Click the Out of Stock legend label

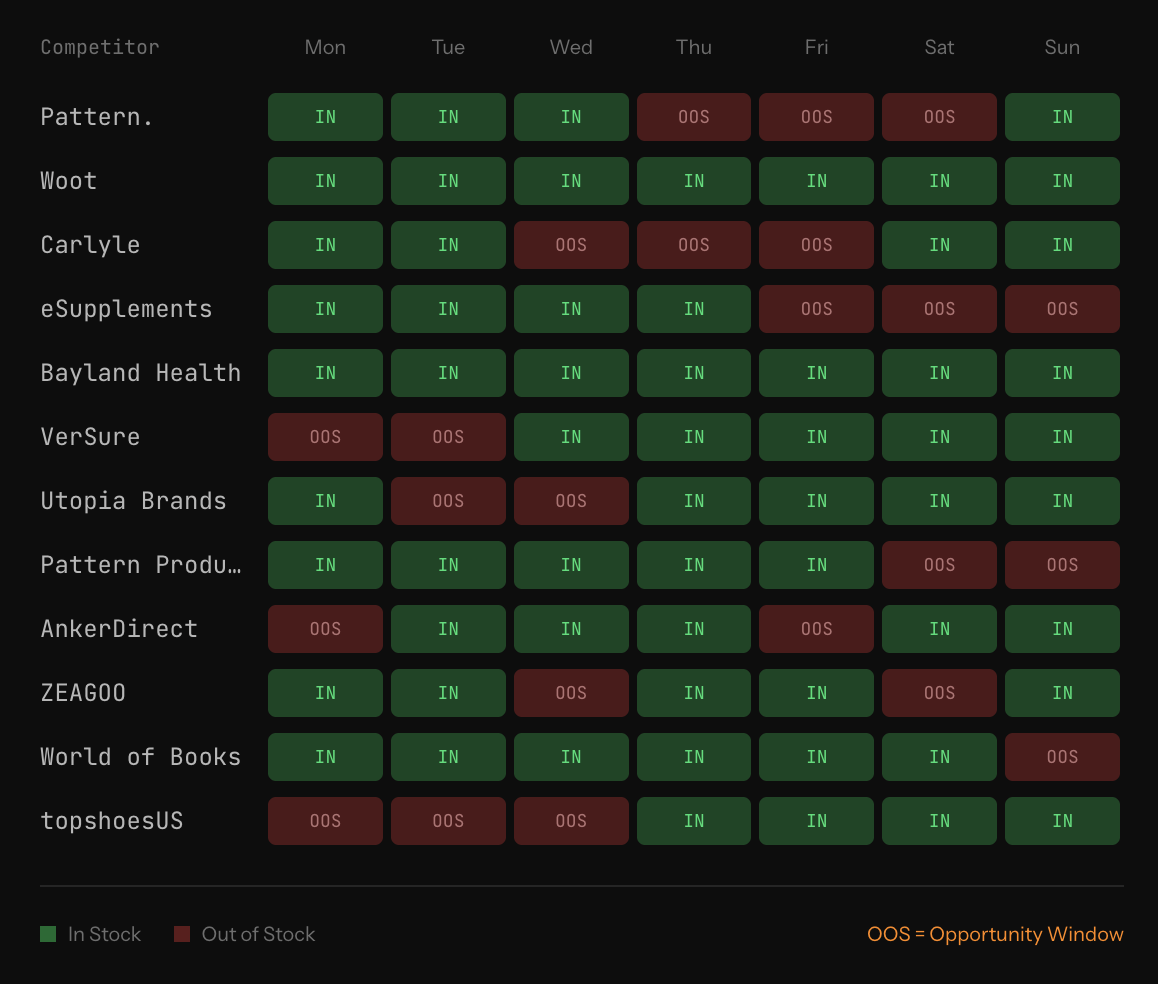258,934
